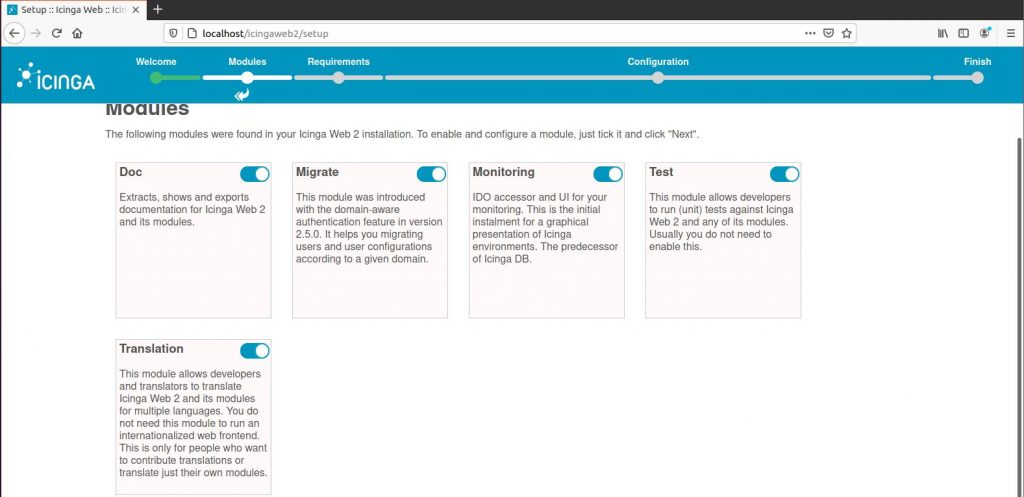This screenshot has height=497, width=1024.
Task: Click the Monitoring module title
Action: (504, 172)
